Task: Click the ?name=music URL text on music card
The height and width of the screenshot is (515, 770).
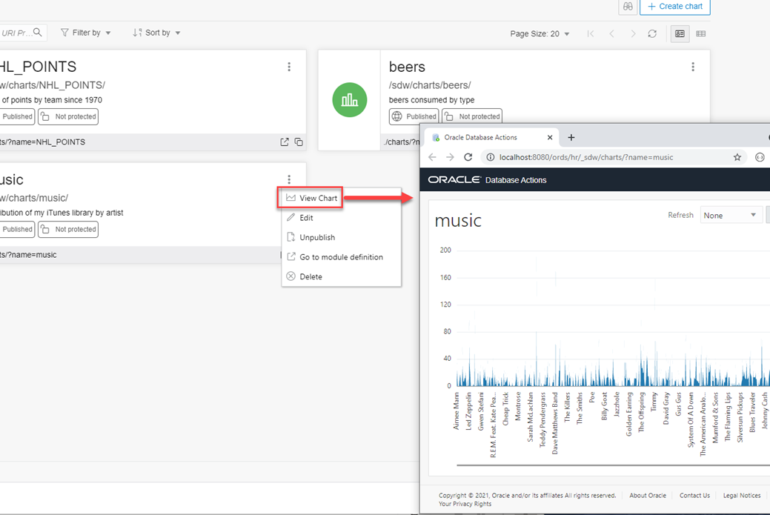Action: pos(28,255)
